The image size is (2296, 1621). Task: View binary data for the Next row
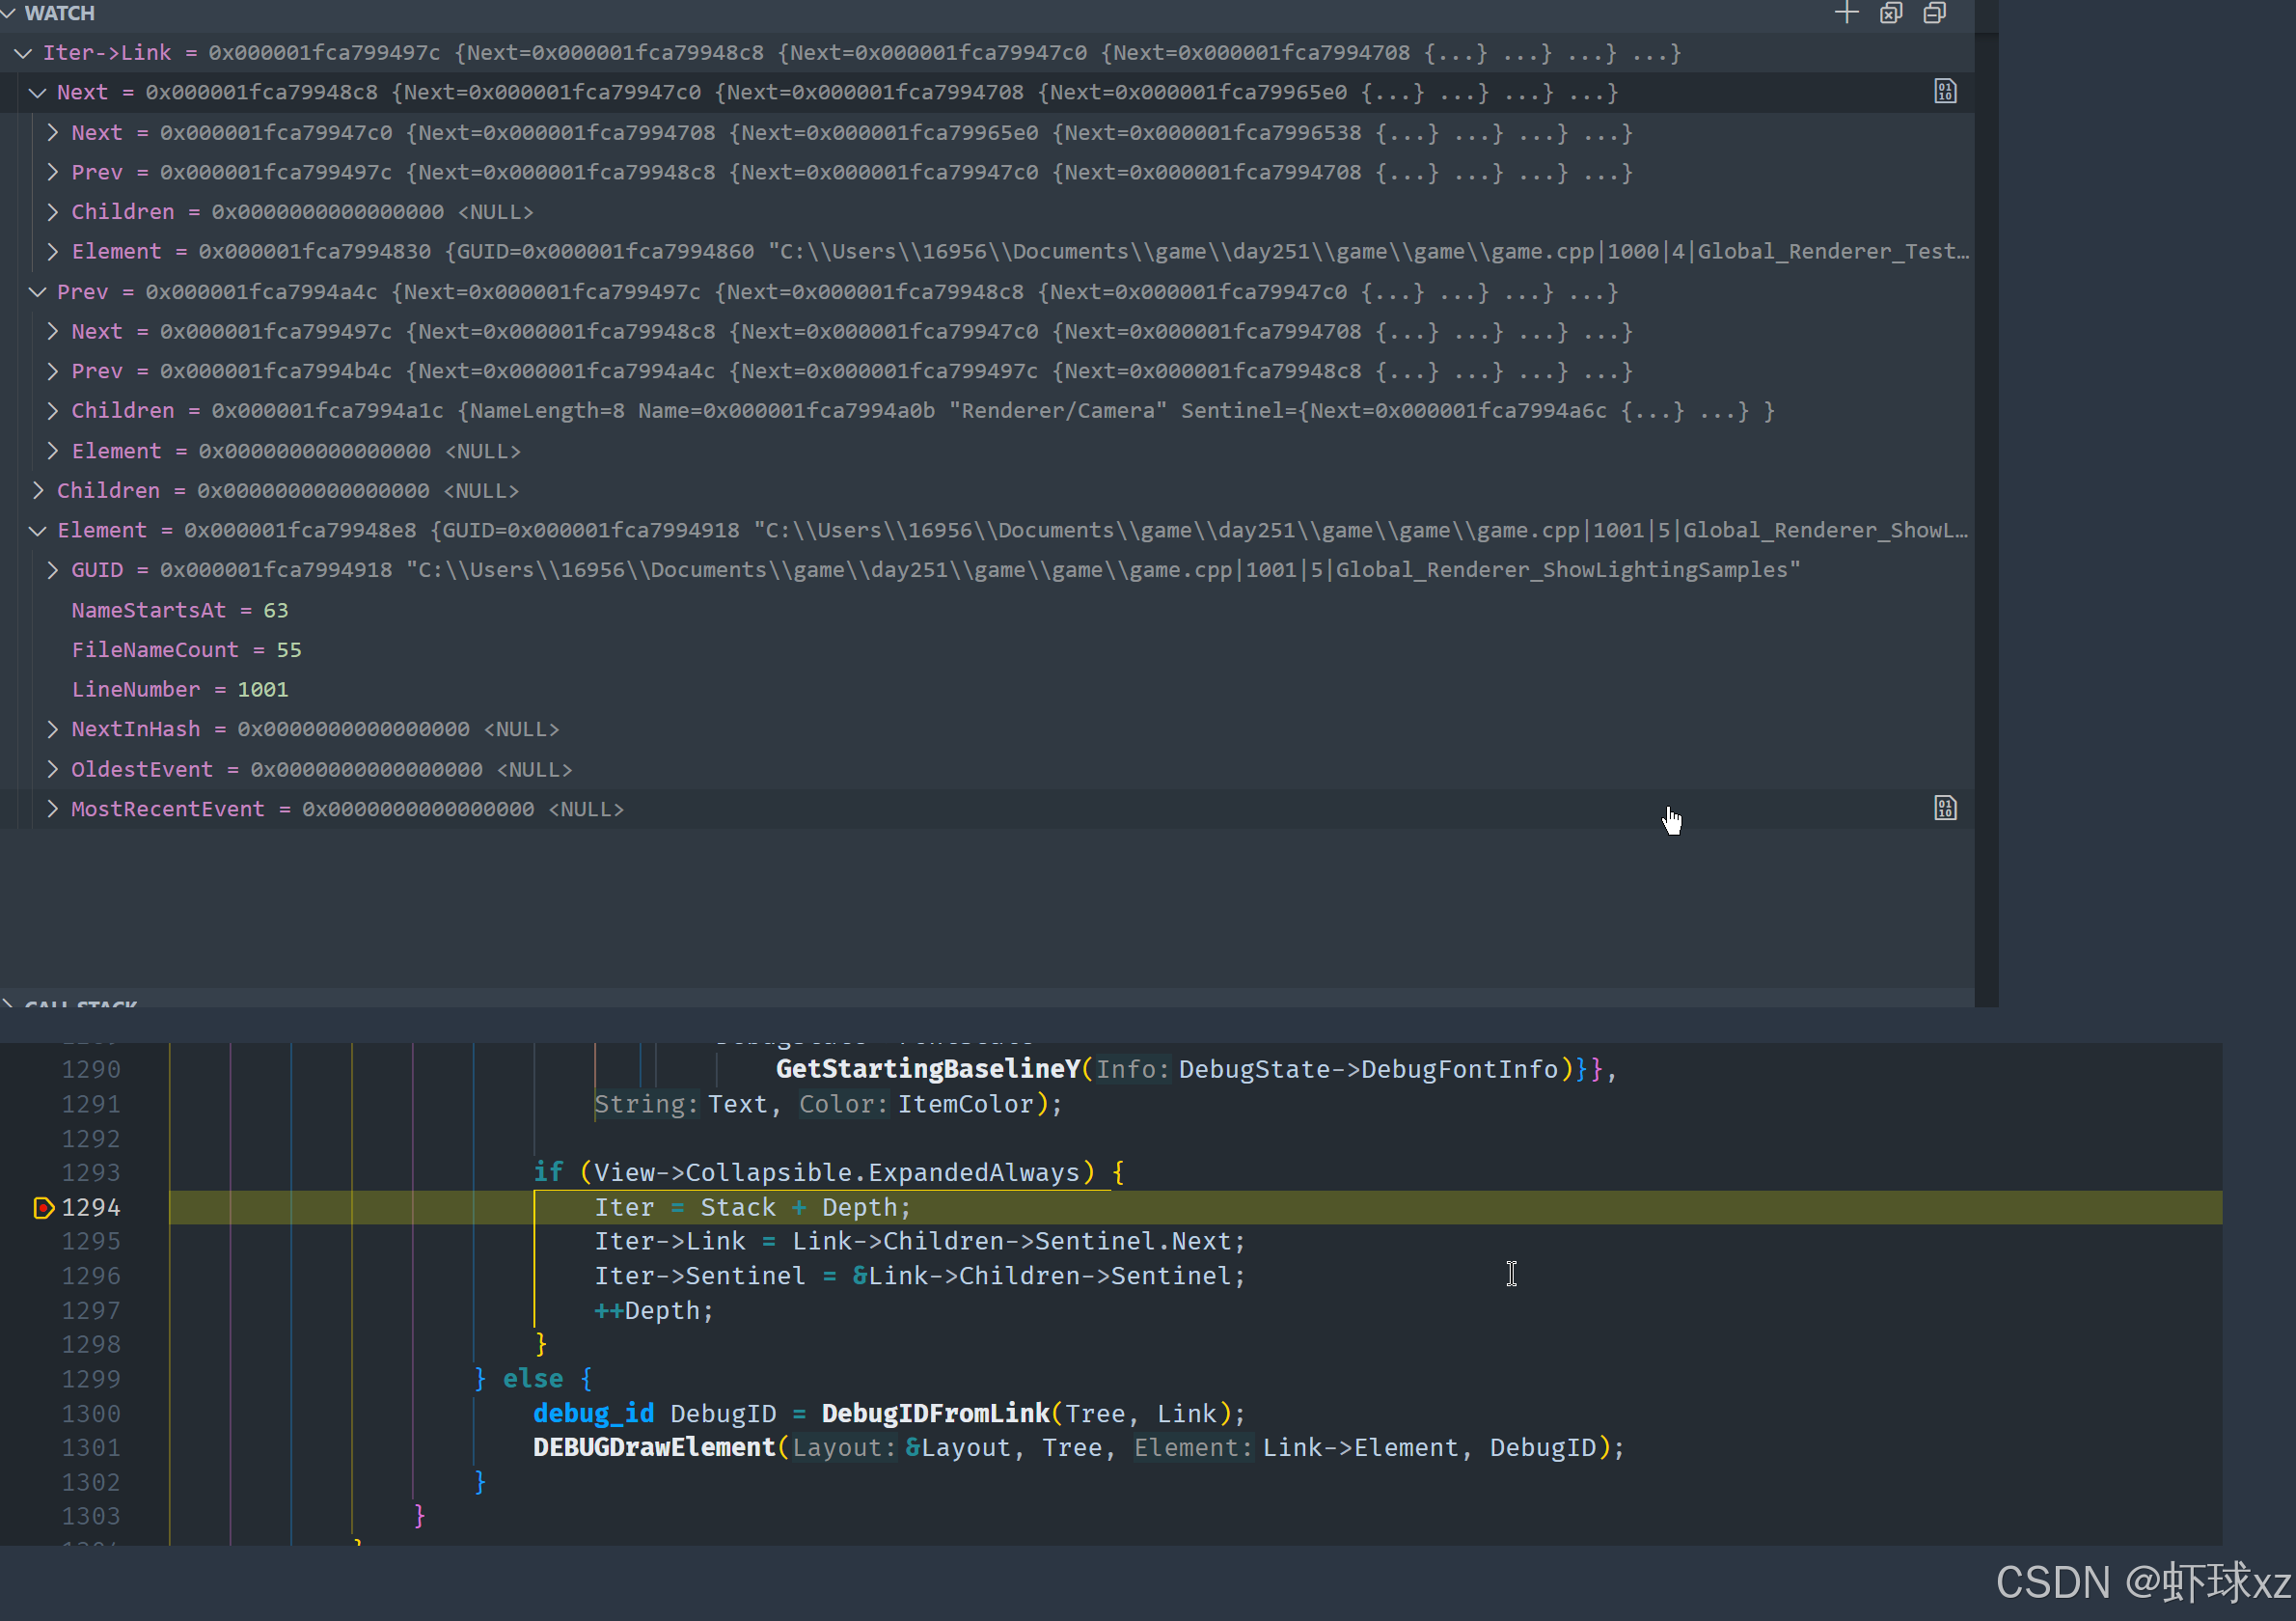tap(1944, 92)
